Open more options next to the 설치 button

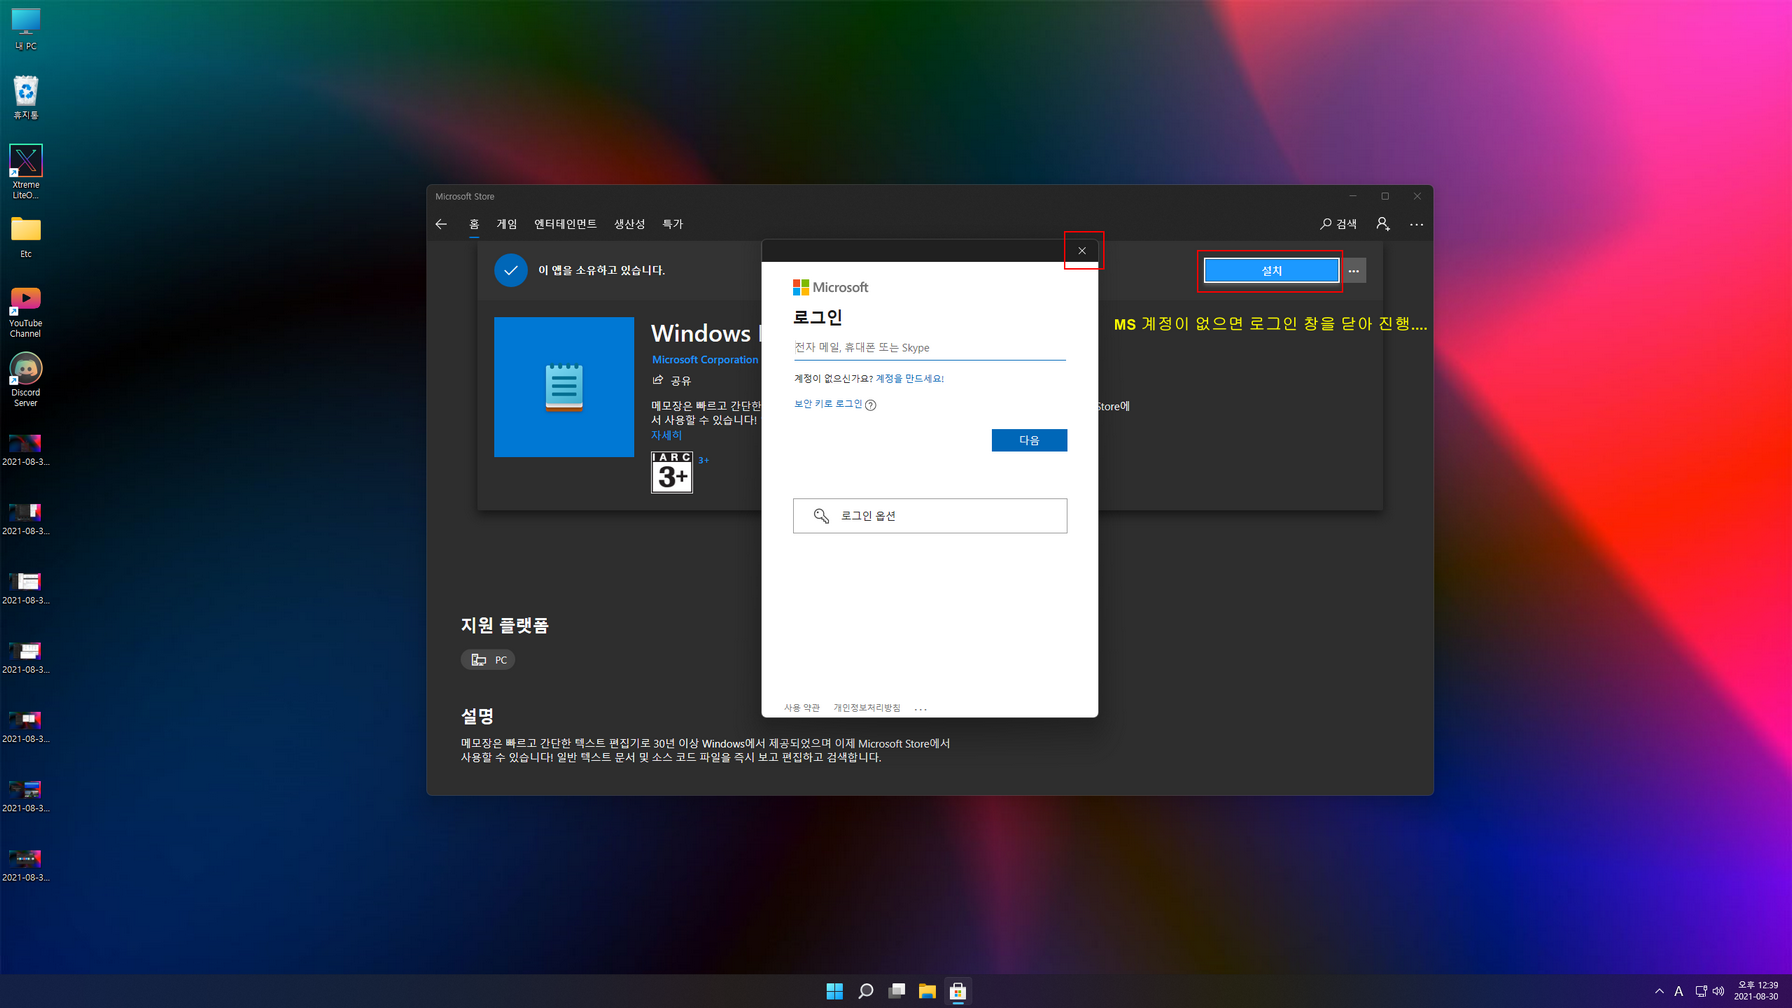pos(1354,271)
